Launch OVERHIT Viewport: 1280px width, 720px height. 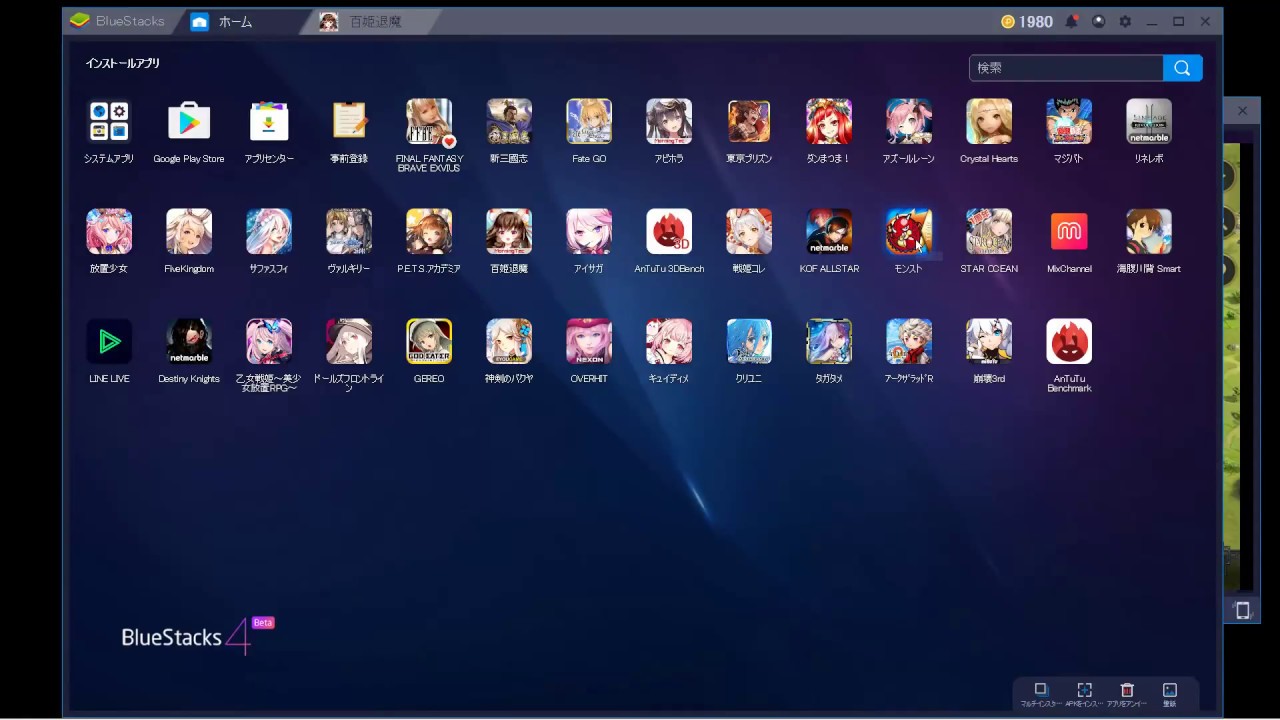coord(589,341)
